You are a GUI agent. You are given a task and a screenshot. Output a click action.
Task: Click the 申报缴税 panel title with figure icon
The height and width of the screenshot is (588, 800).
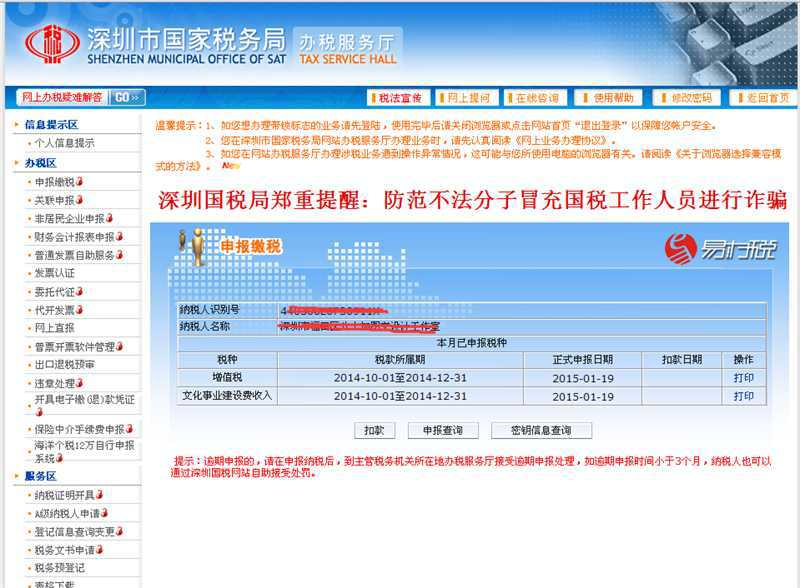click(231, 247)
